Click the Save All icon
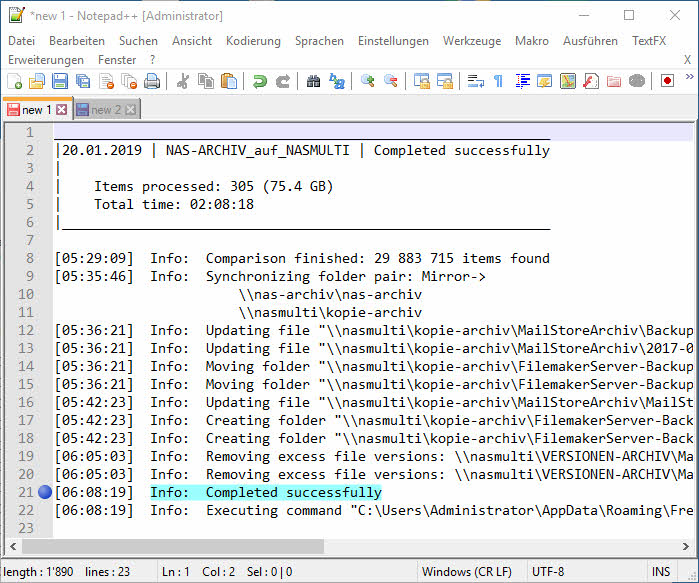The image size is (699, 583). click(83, 81)
